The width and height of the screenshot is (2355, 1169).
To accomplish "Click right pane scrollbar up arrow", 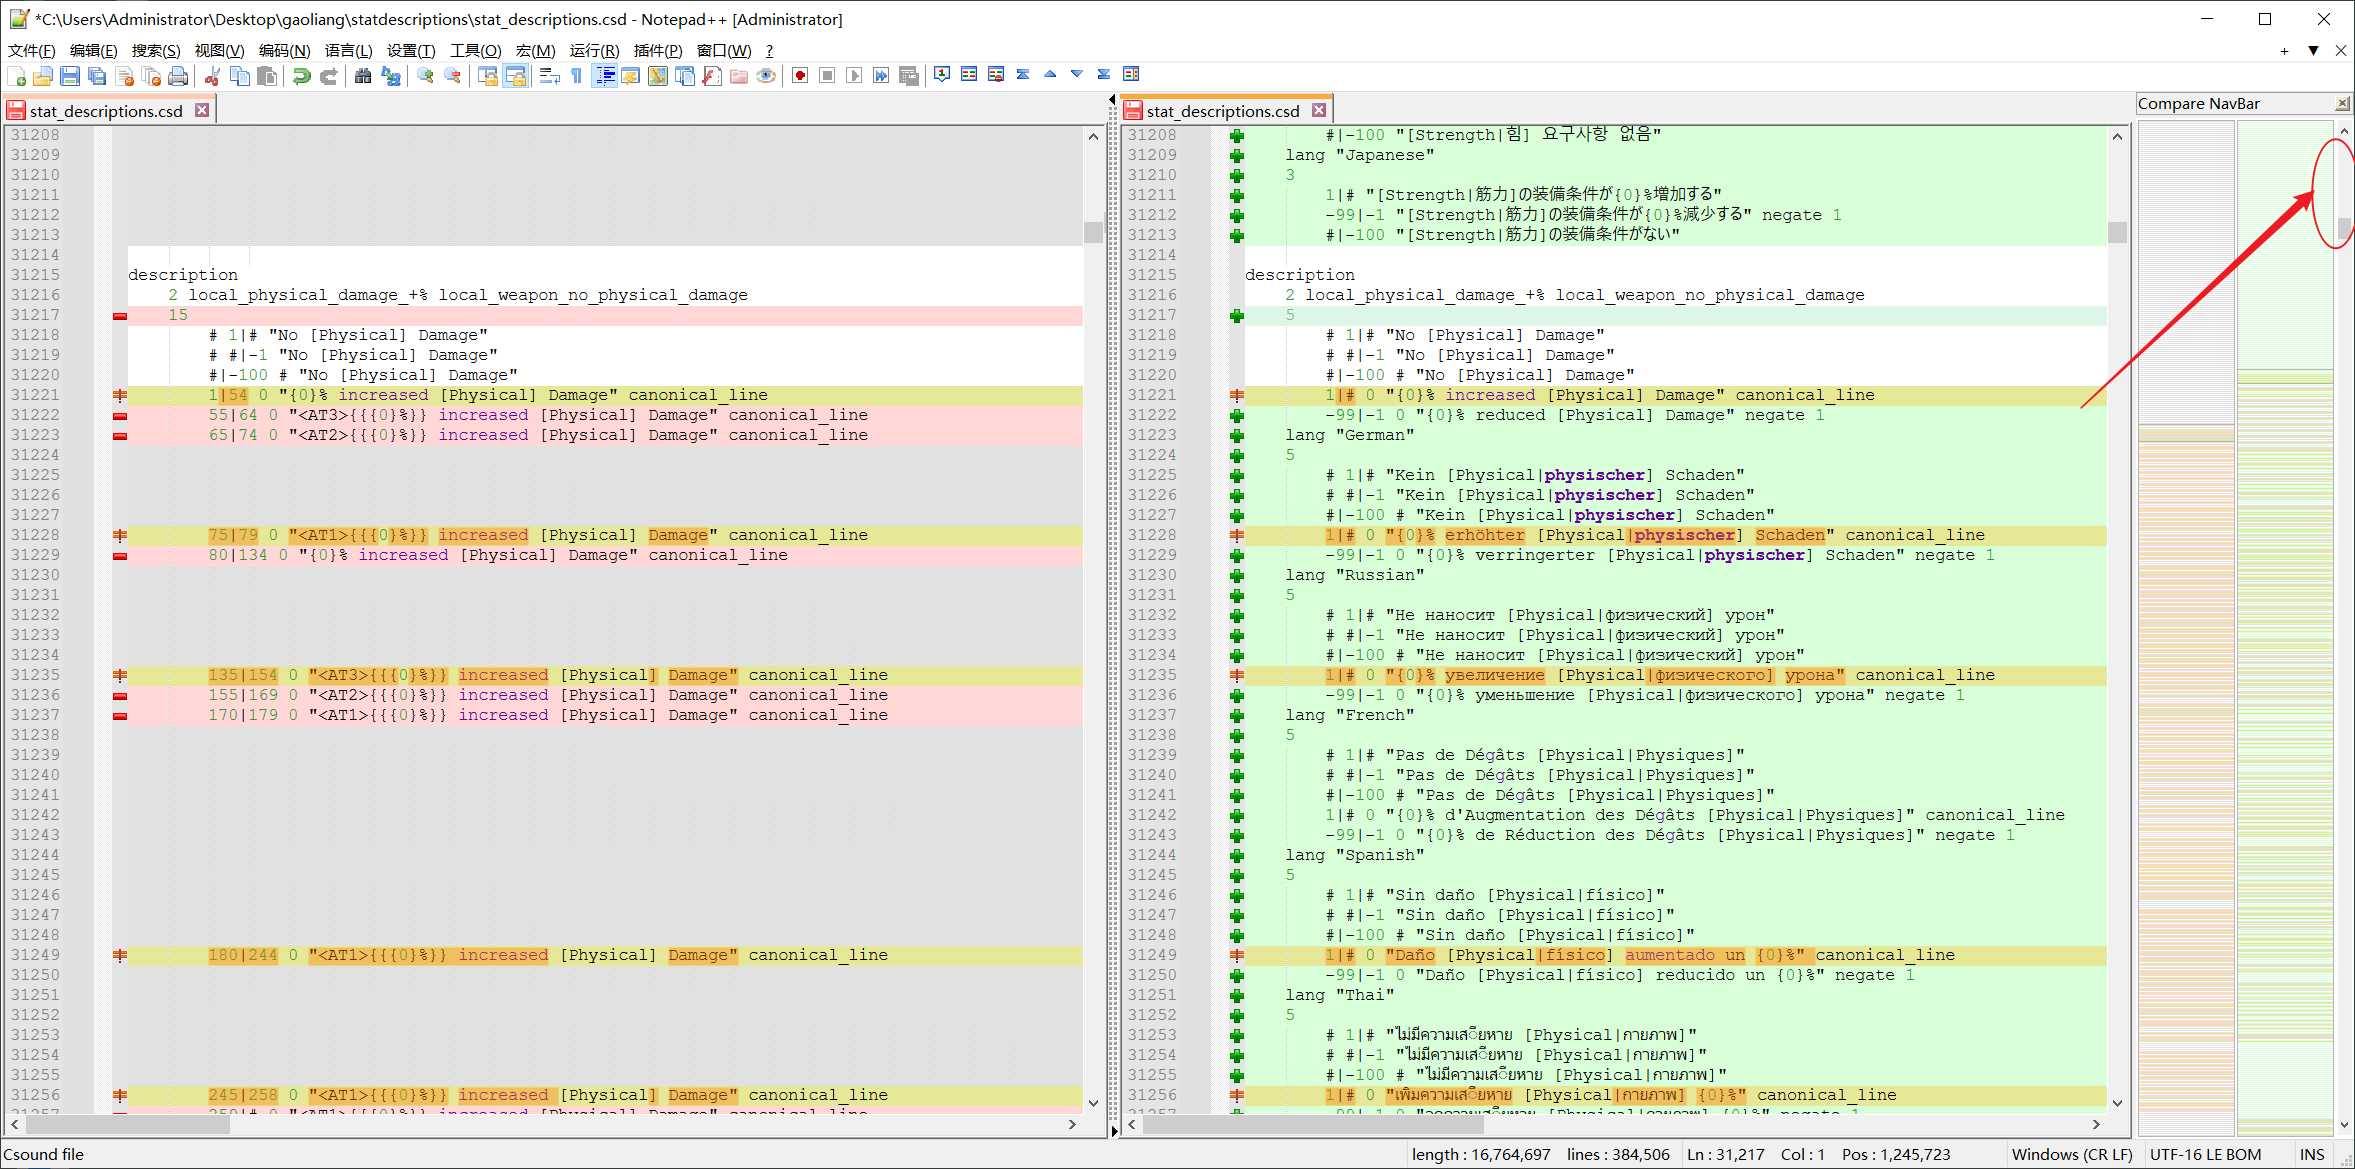I will click(x=2117, y=137).
